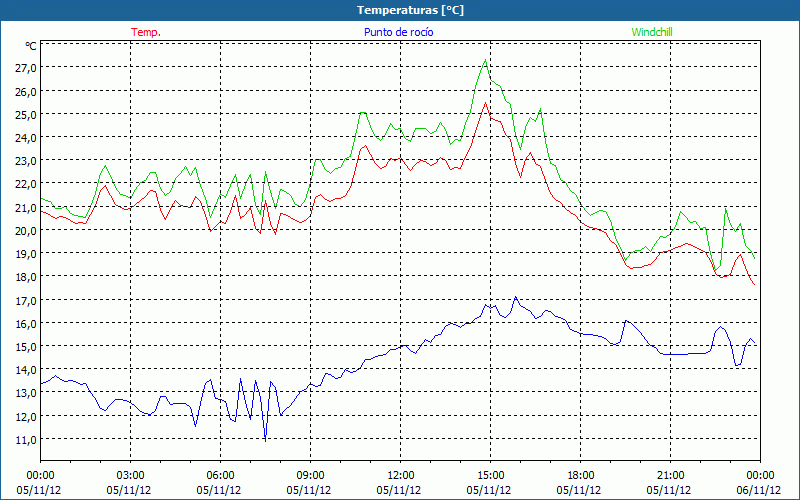The width and height of the screenshot is (800, 500).
Task: Click the 15:00 time label
Action: [490, 476]
